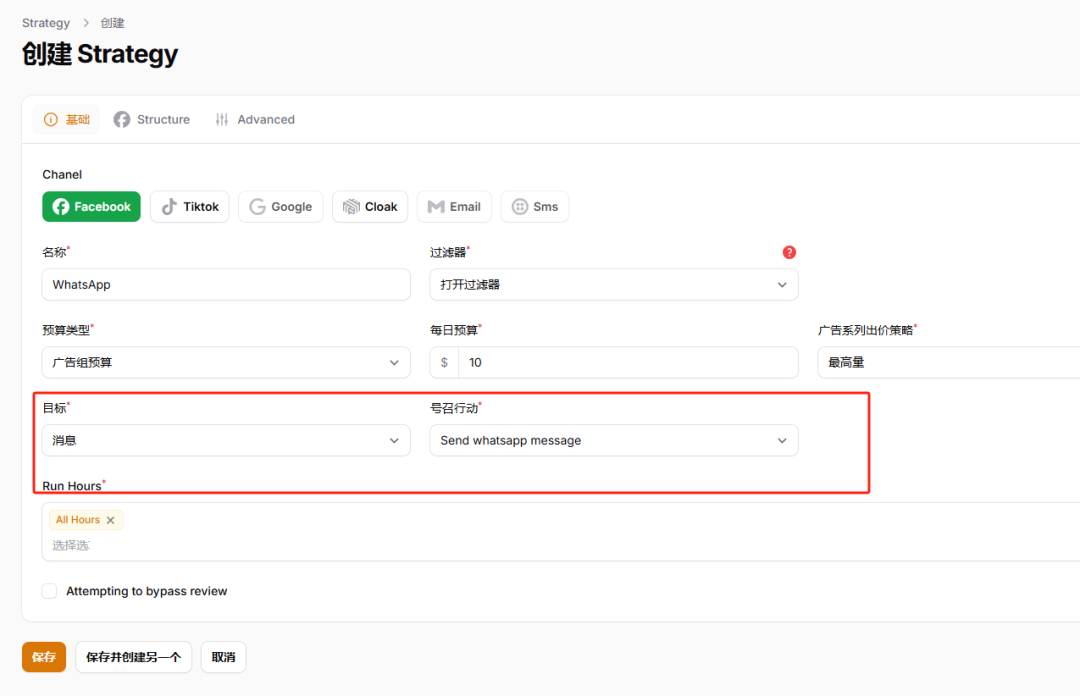Click the Run Hours selection field
This screenshot has height=696, width=1080.
coord(561,532)
